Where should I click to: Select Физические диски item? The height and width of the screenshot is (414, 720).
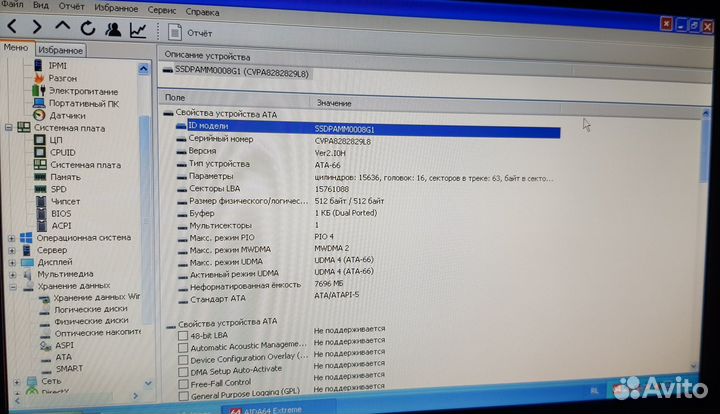pos(91,321)
